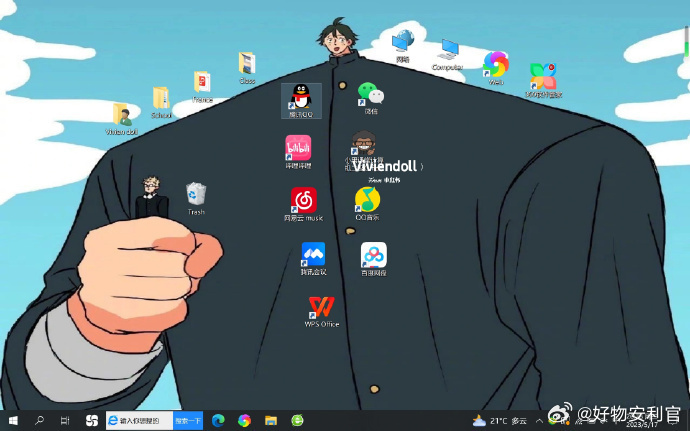Select the Trash recycle bin icon
This screenshot has height=431, width=690.
(196, 197)
